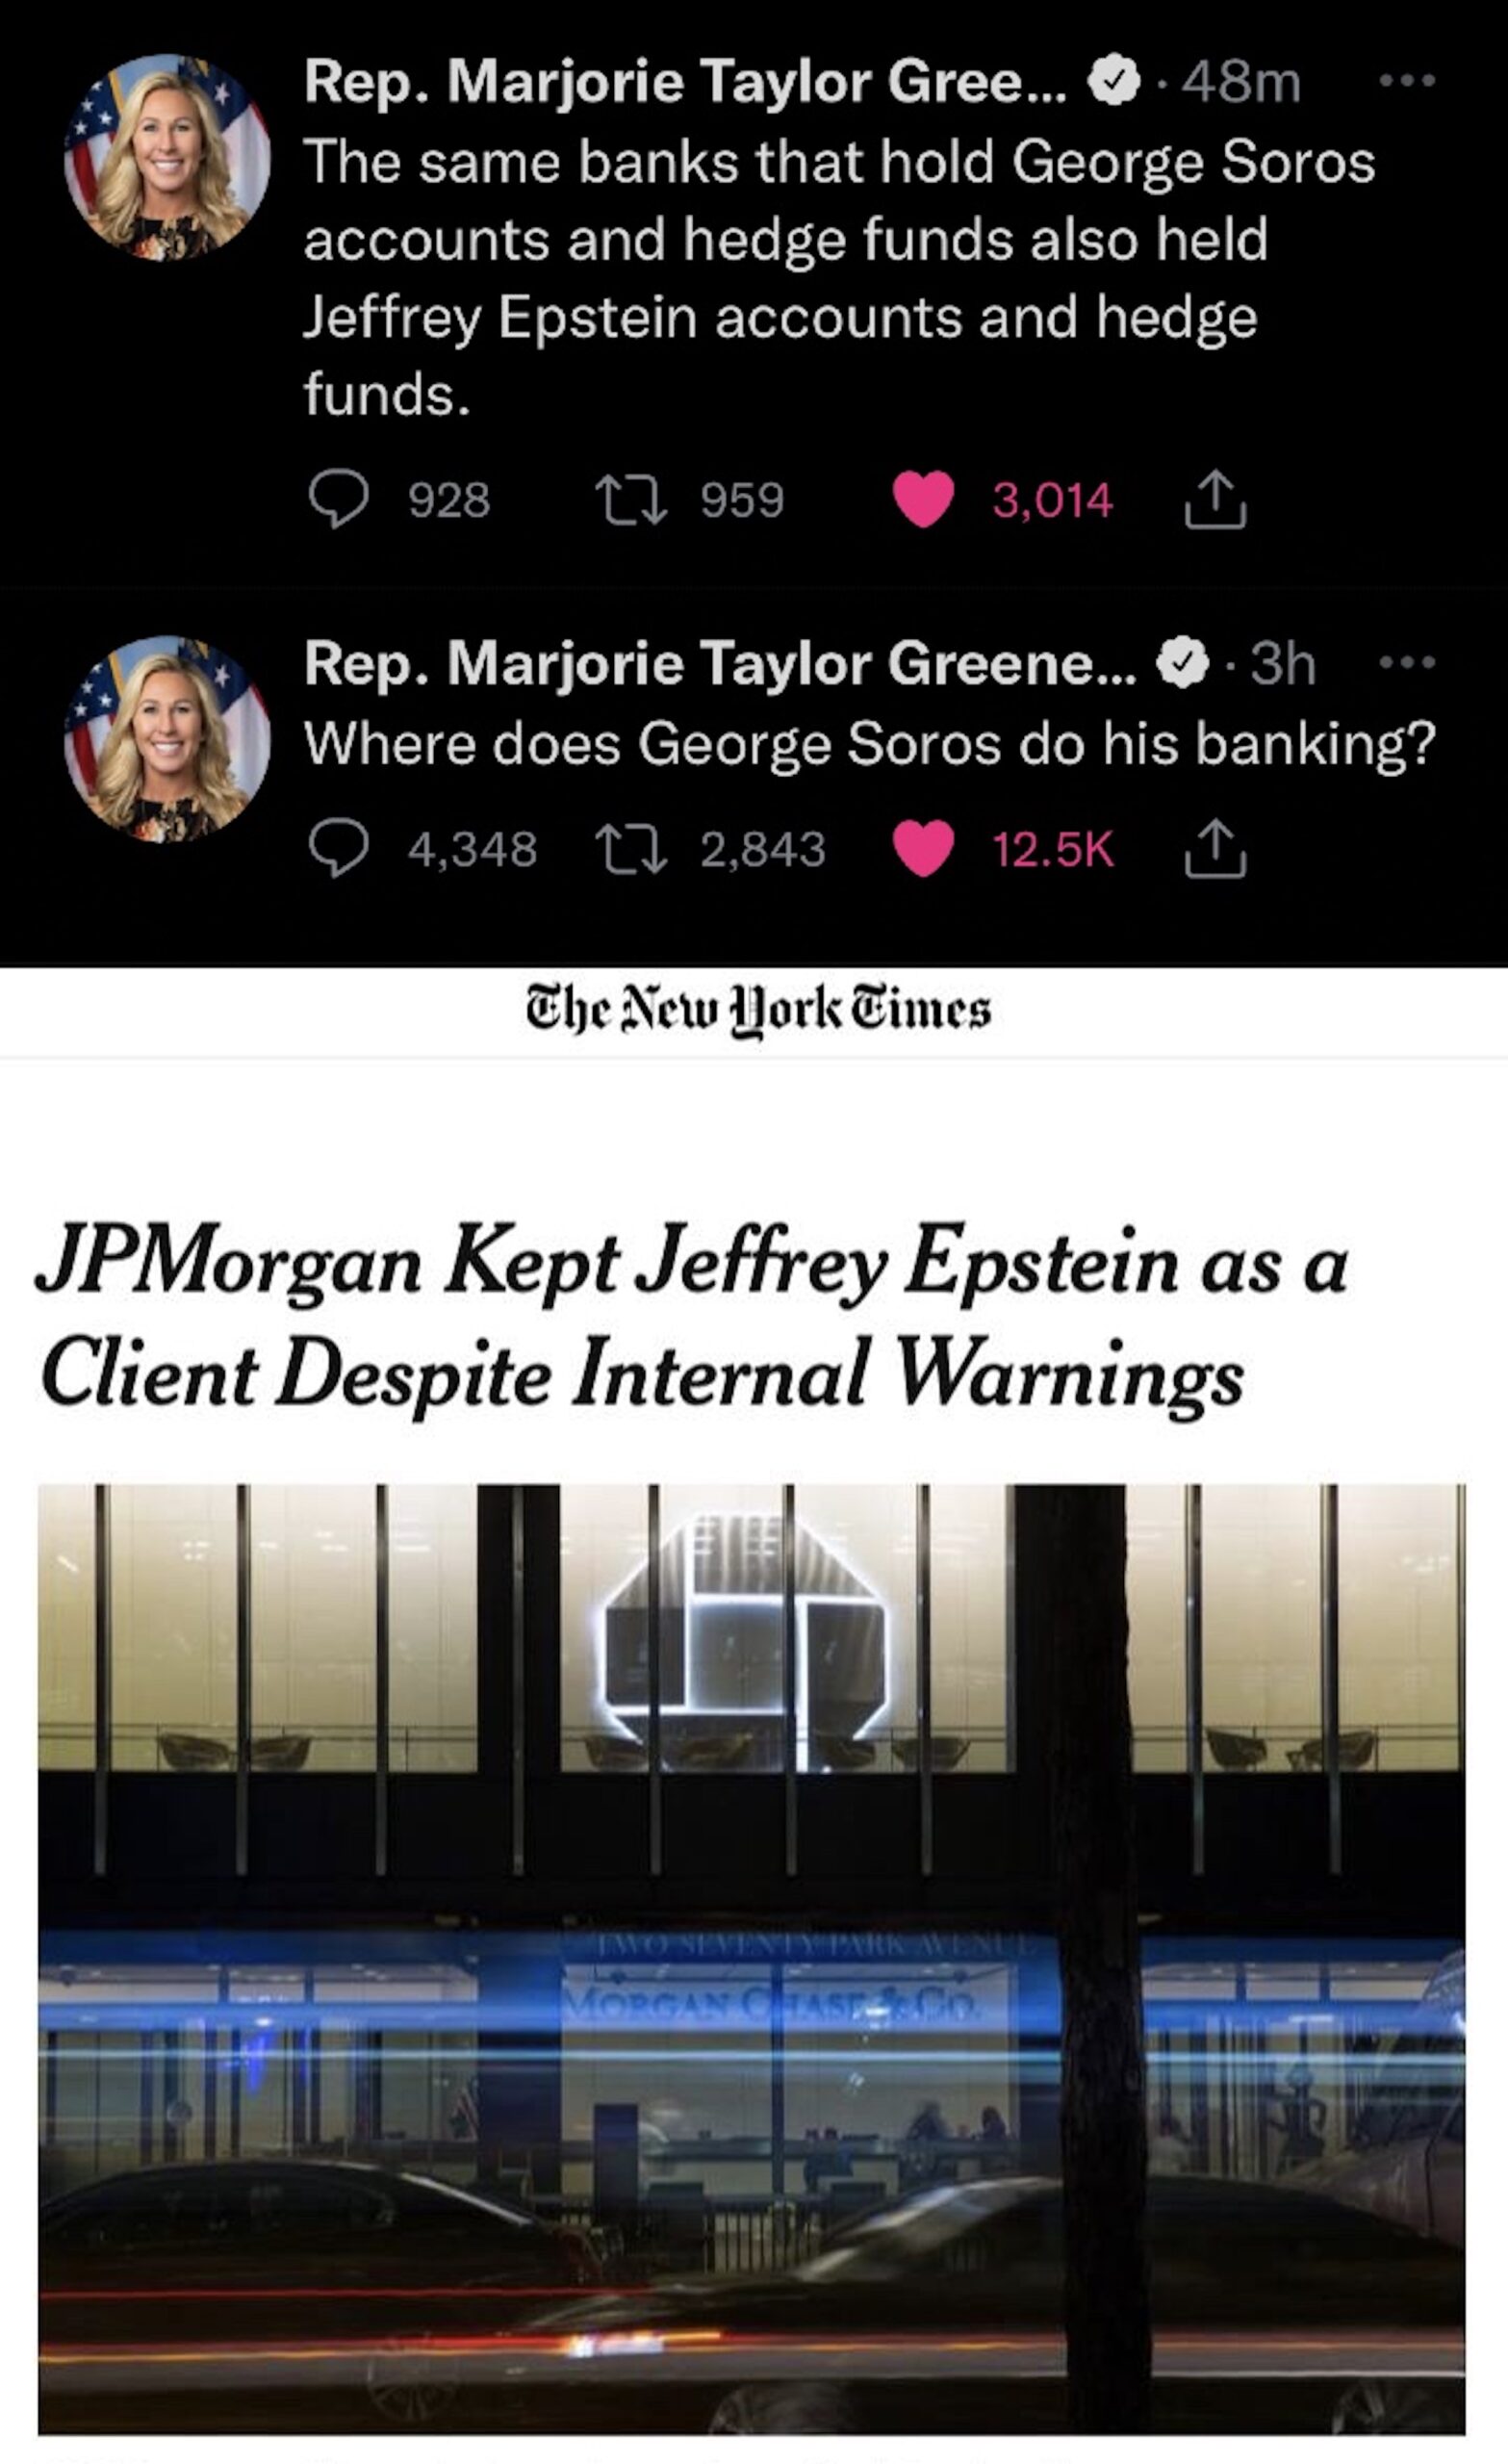Retweet the tweet with 959 retweets
Screen dimensions: 1508x2464
click(x=631, y=500)
